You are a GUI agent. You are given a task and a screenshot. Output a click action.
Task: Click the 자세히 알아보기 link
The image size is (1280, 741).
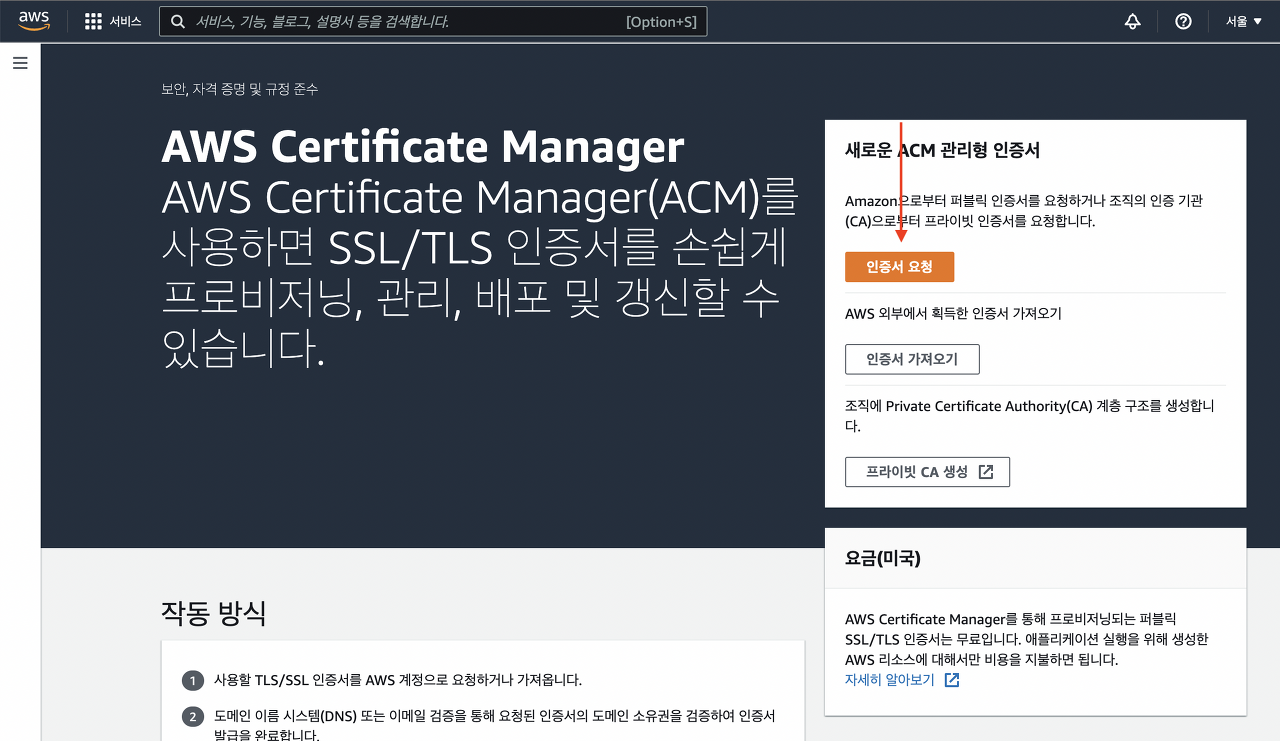[x=889, y=680]
